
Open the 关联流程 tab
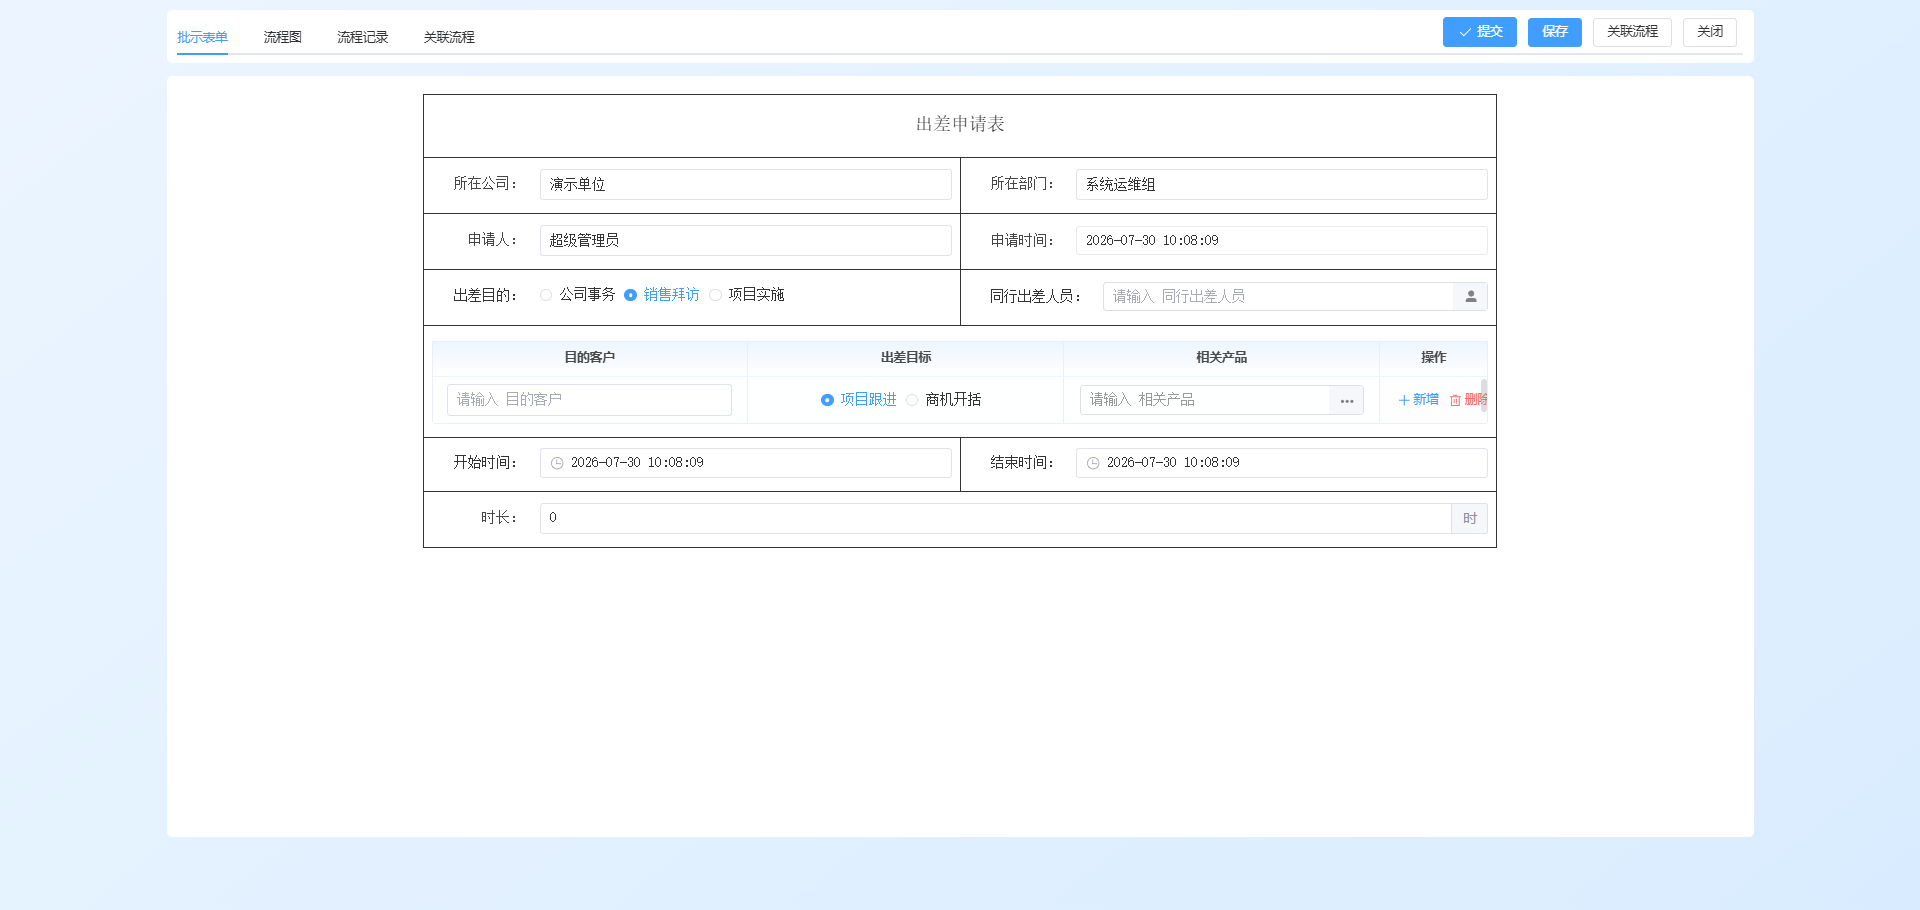[449, 37]
